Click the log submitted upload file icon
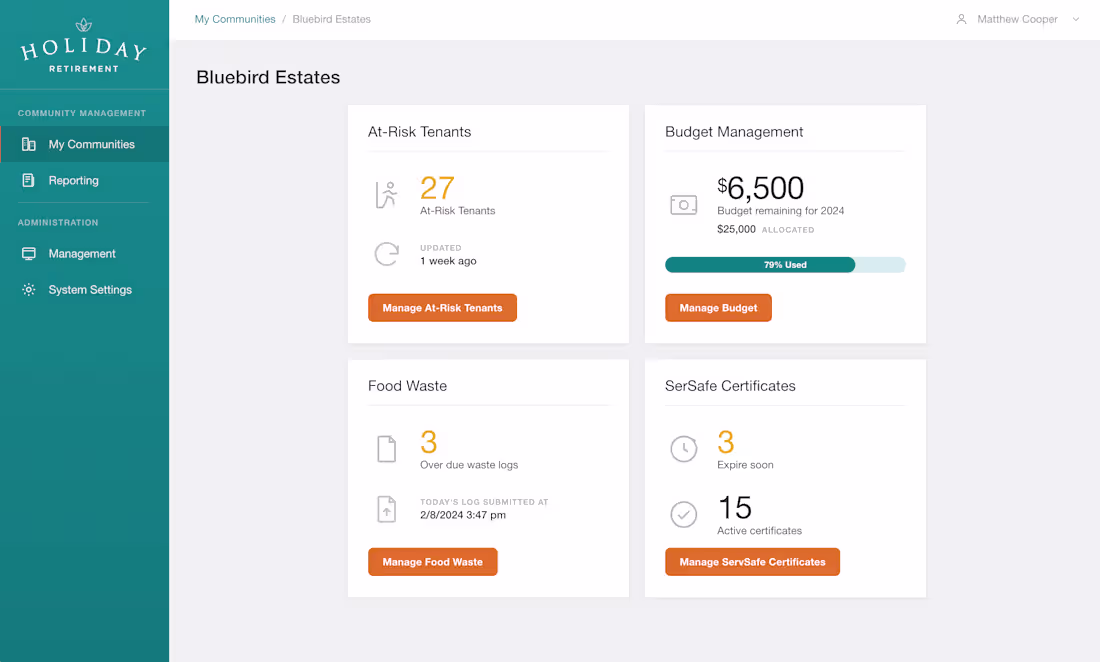The height and width of the screenshot is (662, 1100). pyautogui.click(x=387, y=509)
